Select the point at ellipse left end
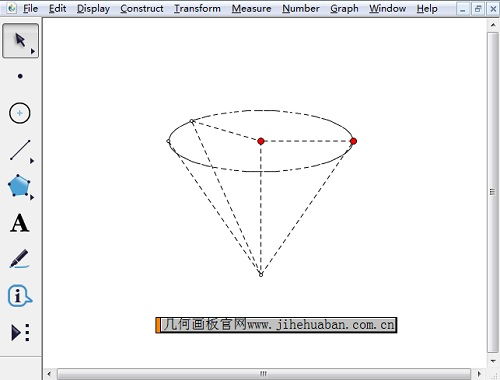Viewport: 500px width, 380px height. click(x=168, y=141)
